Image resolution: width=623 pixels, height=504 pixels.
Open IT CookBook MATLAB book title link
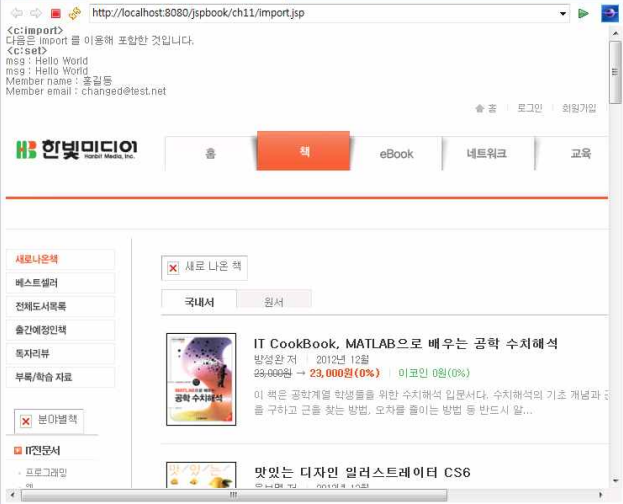tap(406, 343)
